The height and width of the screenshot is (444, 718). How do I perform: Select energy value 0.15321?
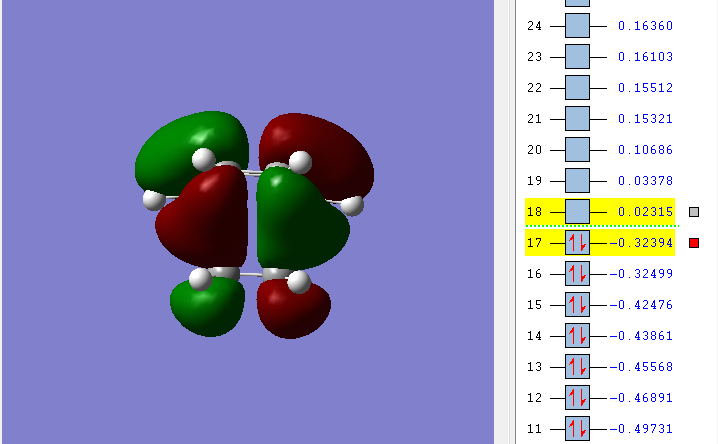645,119
